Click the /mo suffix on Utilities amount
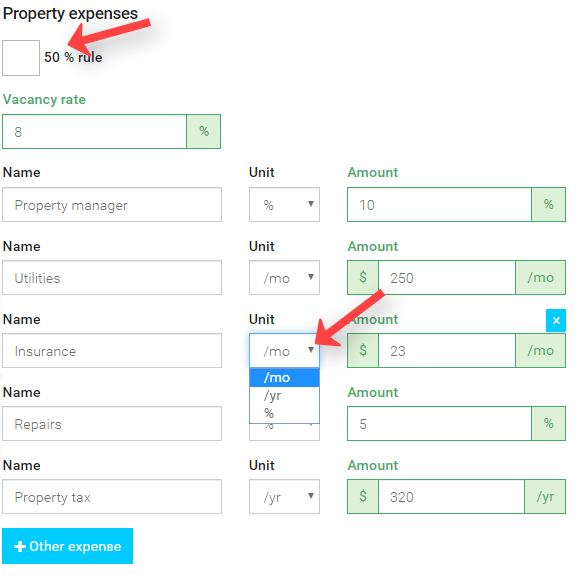The image size is (578, 584). (x=540, y=277)
